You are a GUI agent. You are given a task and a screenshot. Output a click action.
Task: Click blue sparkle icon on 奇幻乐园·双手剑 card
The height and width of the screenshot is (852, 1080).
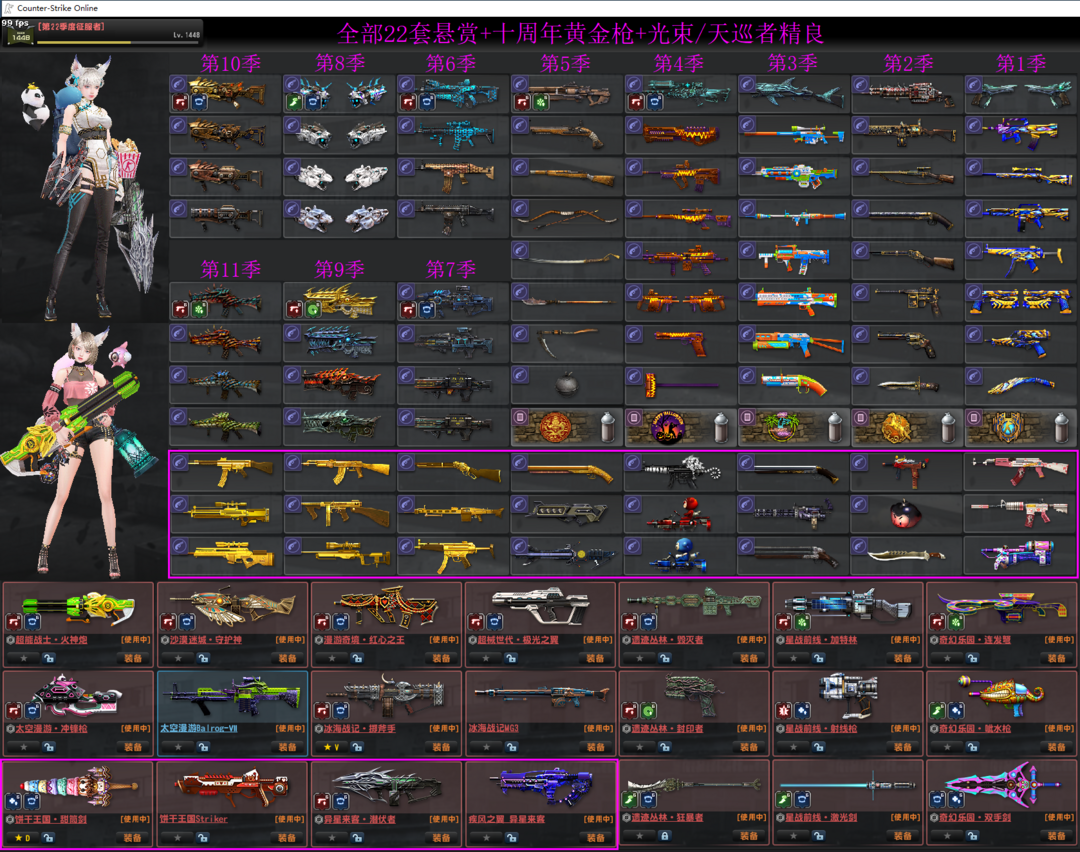pos(956,800)
